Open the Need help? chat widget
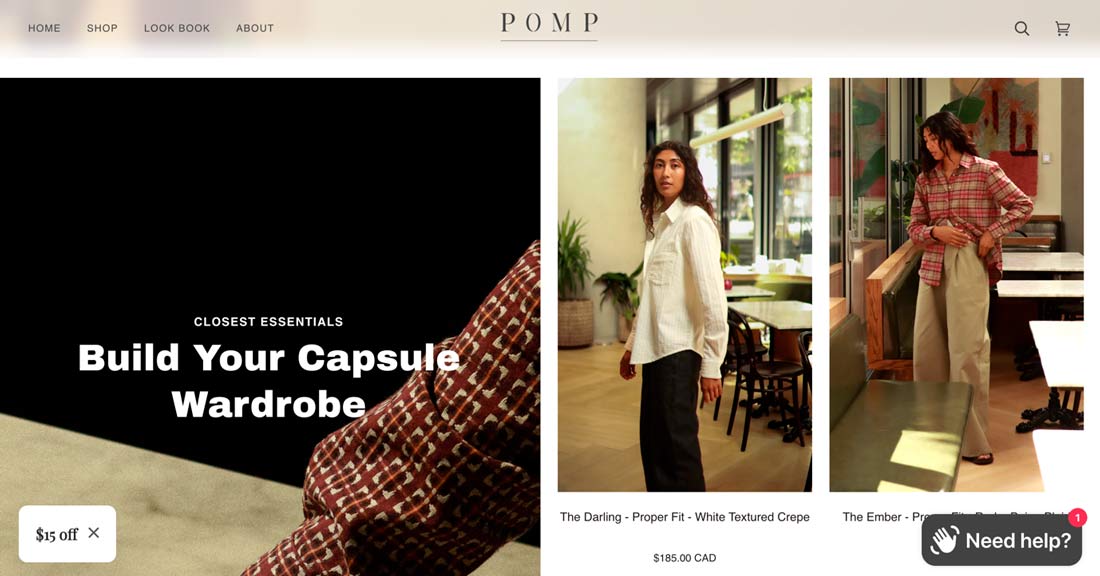1100x576 pixels. 1002,540
